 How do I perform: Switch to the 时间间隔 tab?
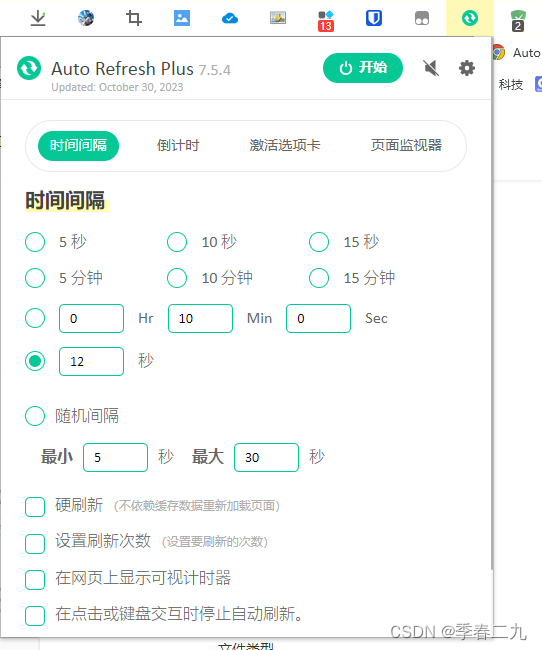78,146
